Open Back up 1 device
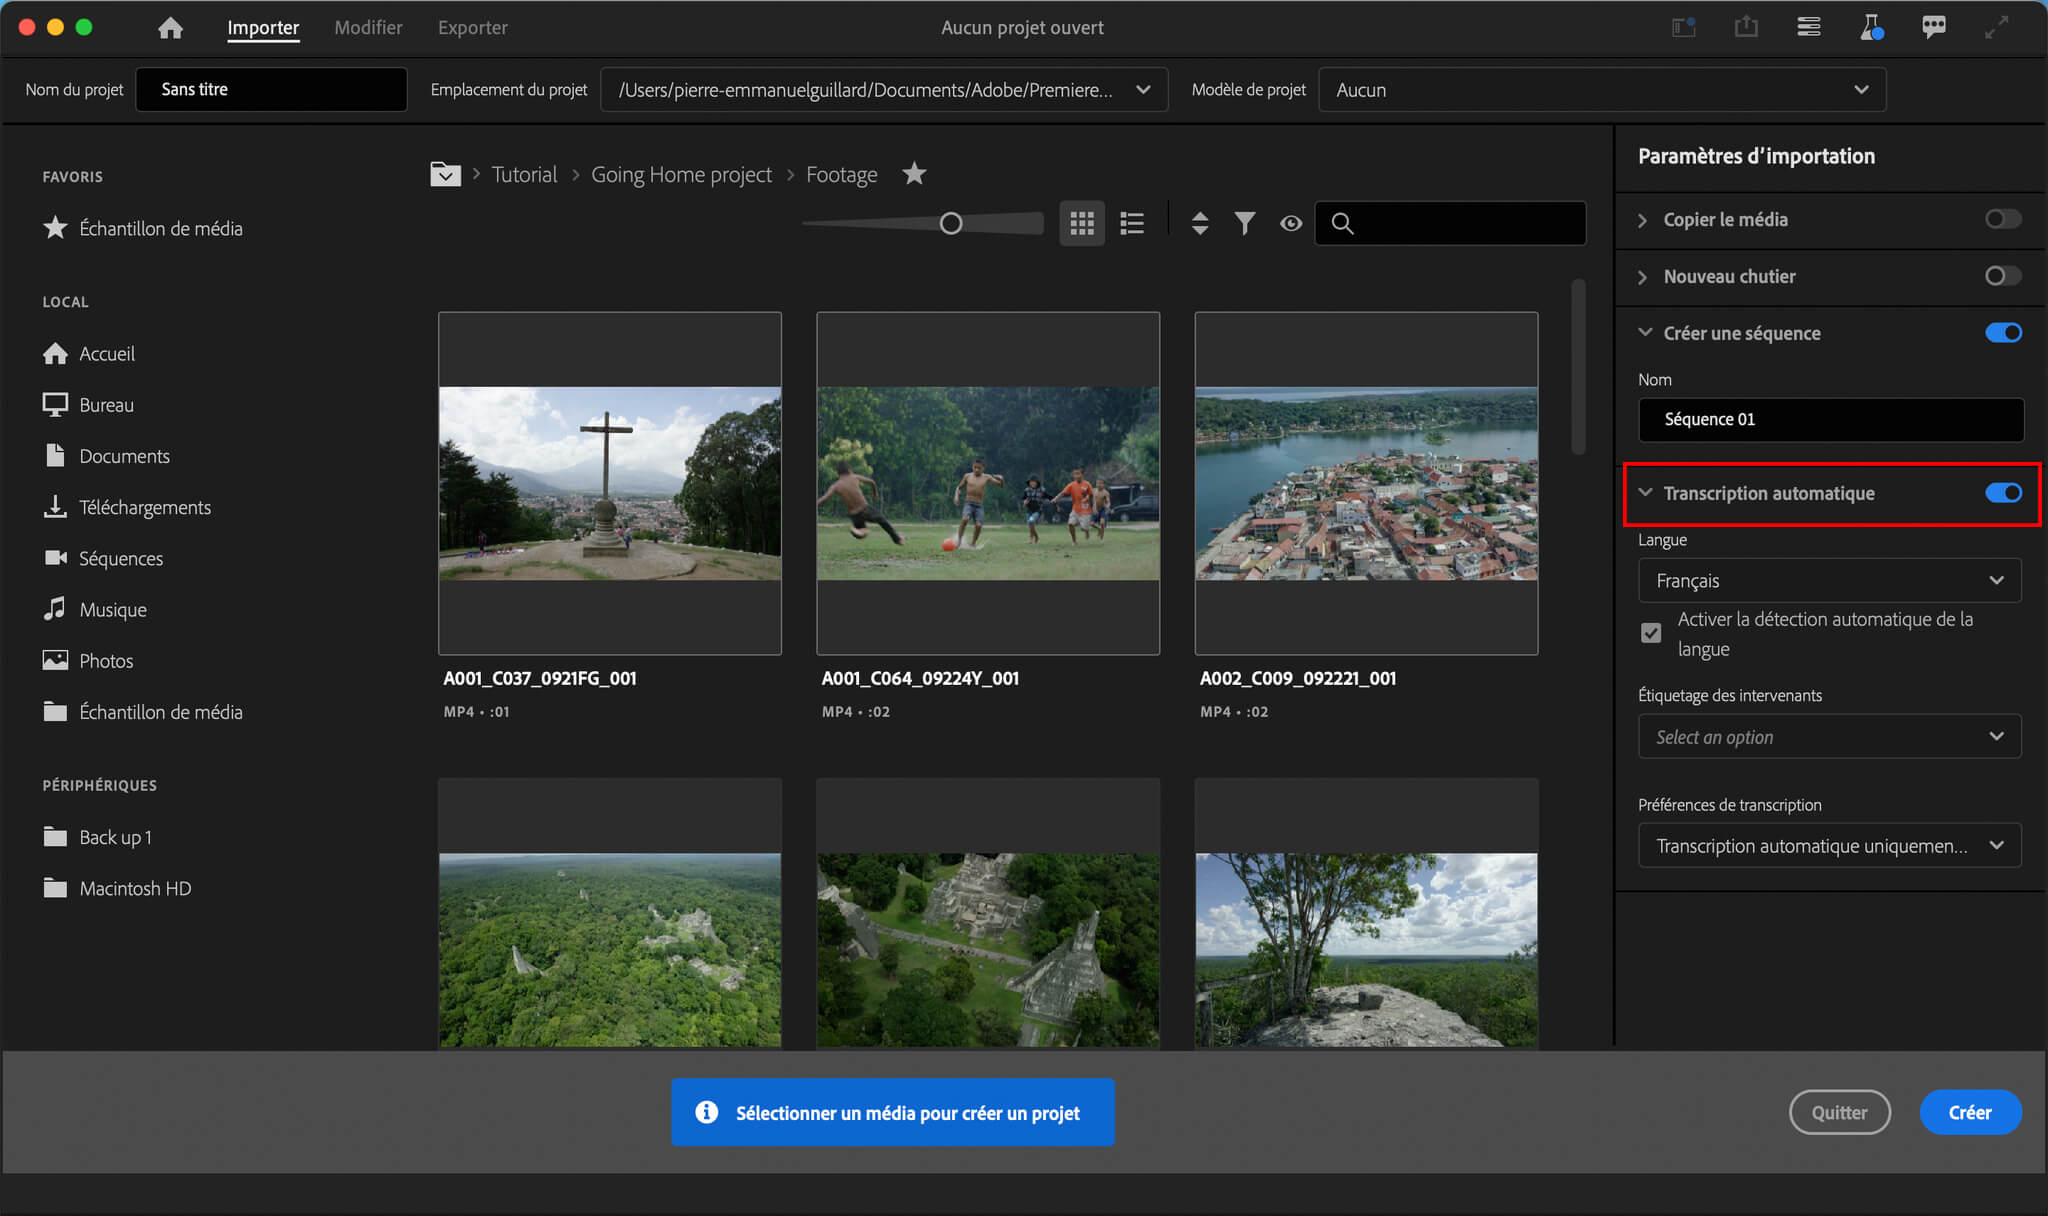The image size is (2048, 1216). click(x=97, y=837)
